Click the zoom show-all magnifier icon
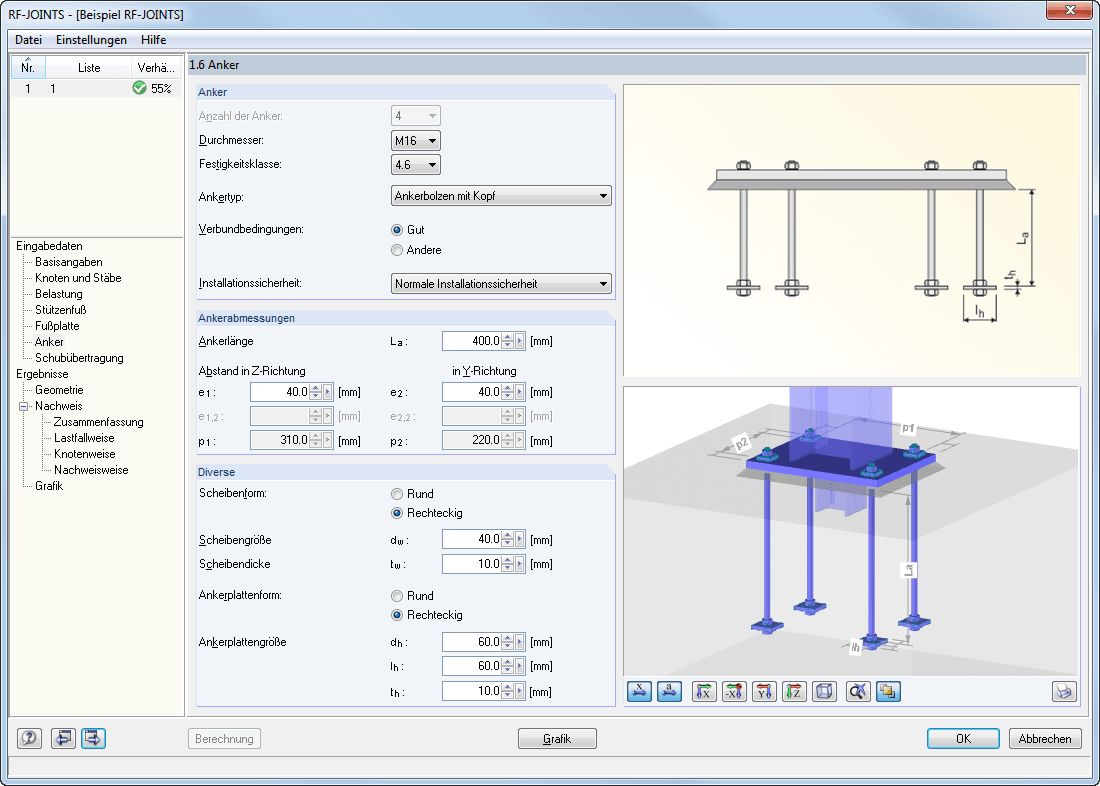Screen dimensions: 1100x786 pos(858,692)
